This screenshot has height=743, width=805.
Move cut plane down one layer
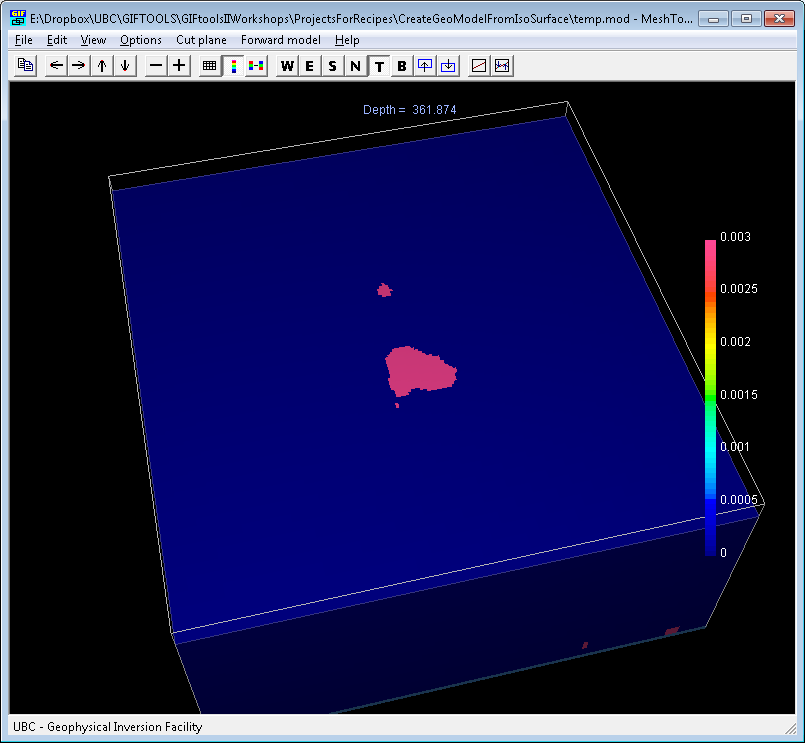[x=448, y=66]
